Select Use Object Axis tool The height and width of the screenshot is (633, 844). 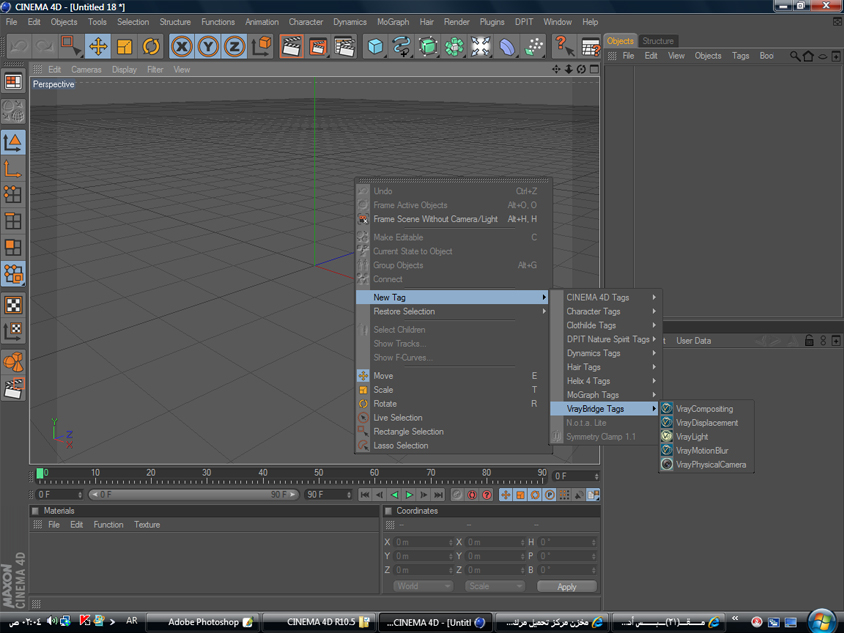click(13, 168)
